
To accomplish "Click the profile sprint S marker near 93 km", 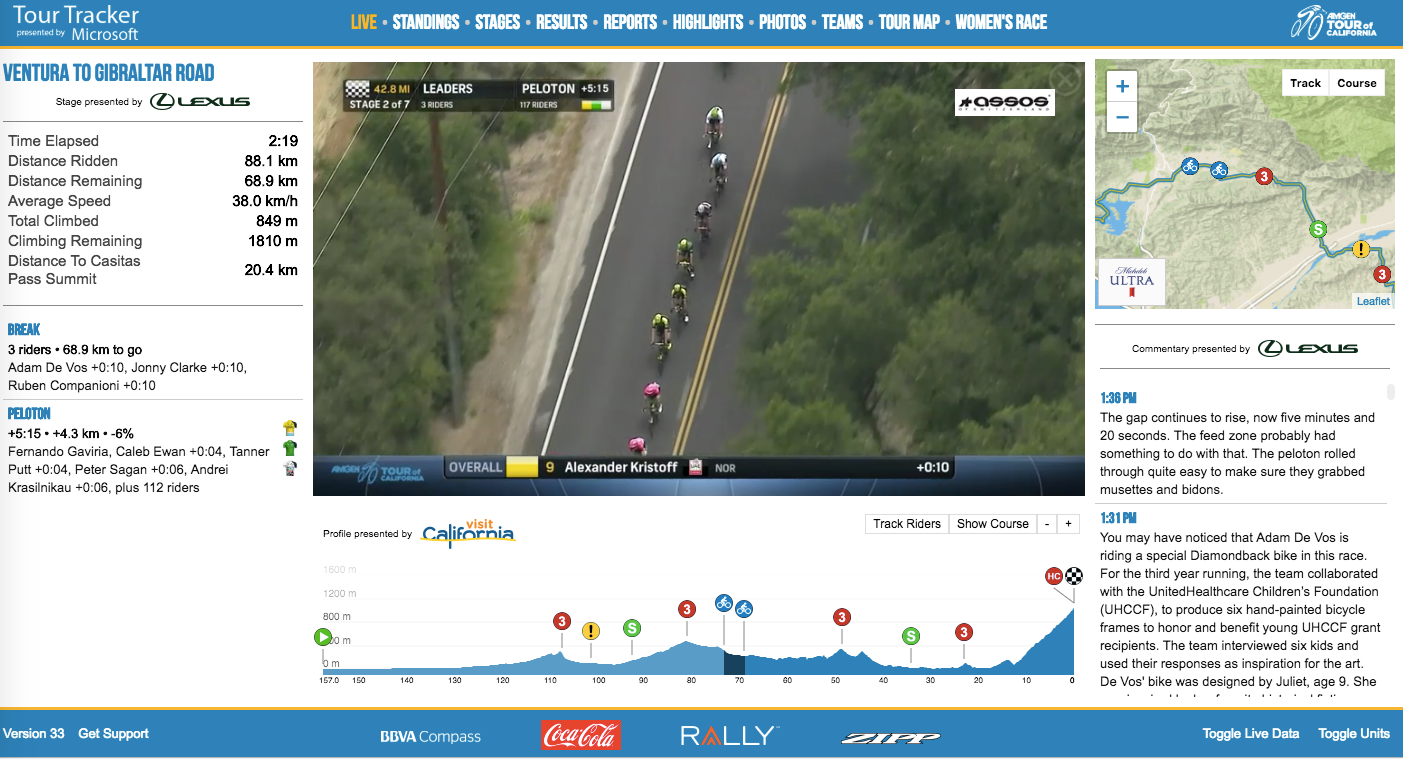I will (x=632, y=628).
